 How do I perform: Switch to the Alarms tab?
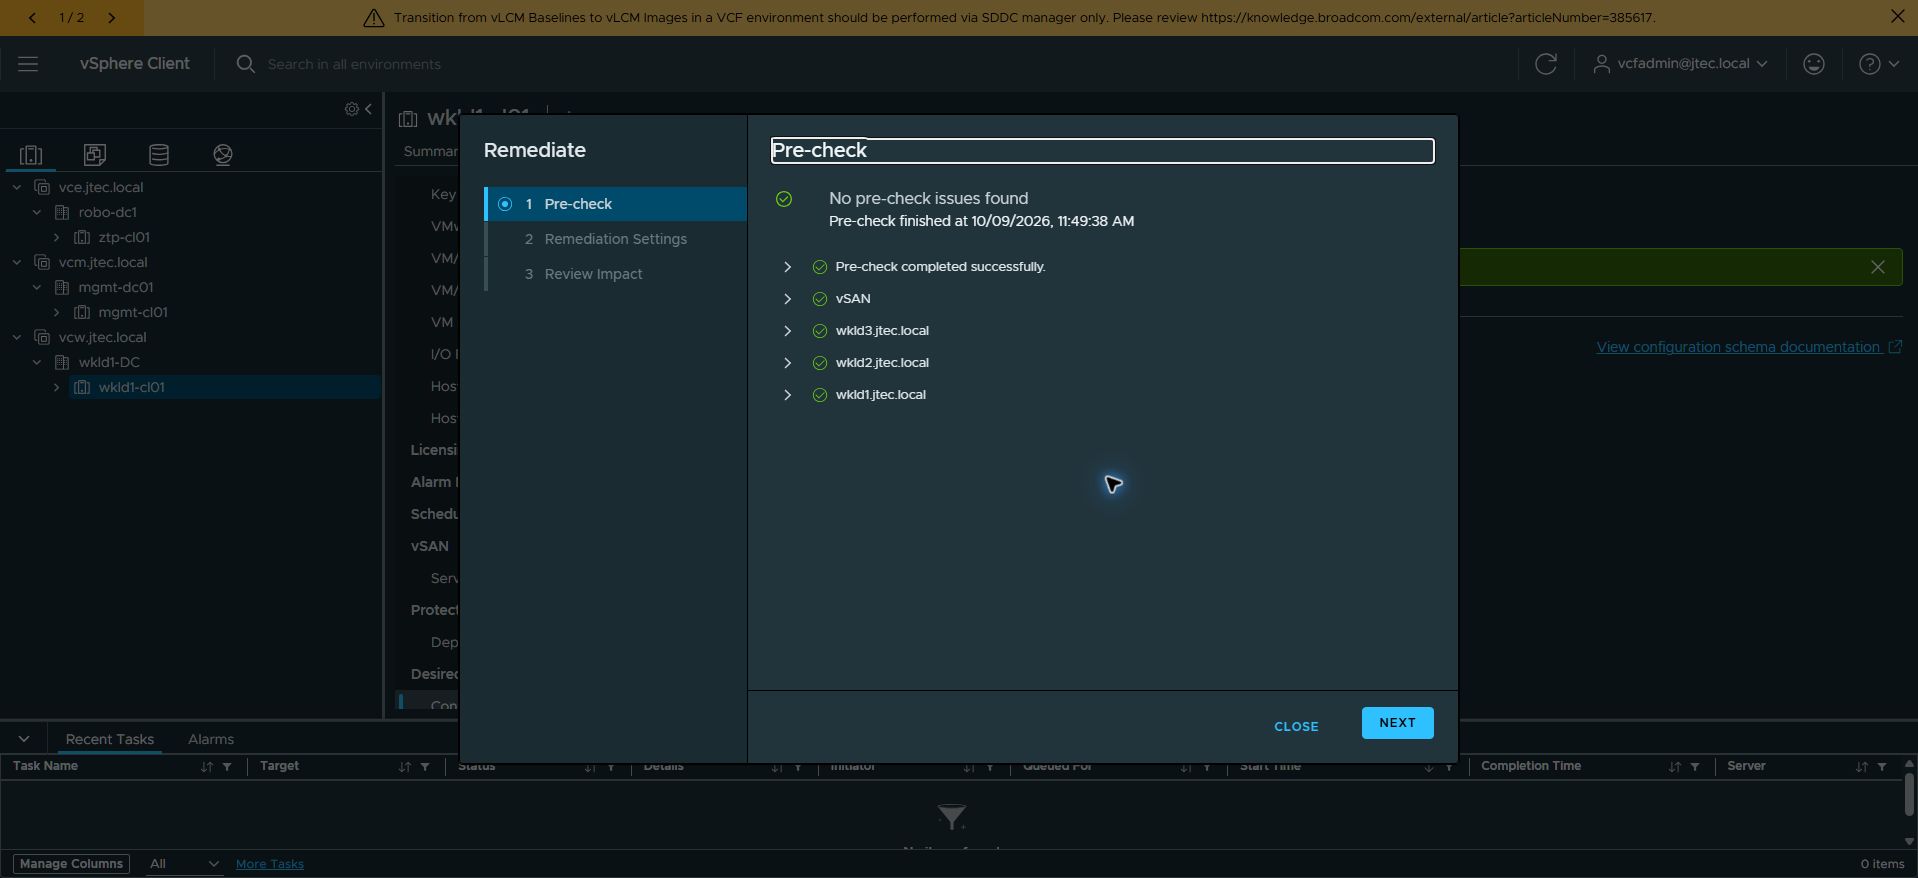[x=211, y=740]
